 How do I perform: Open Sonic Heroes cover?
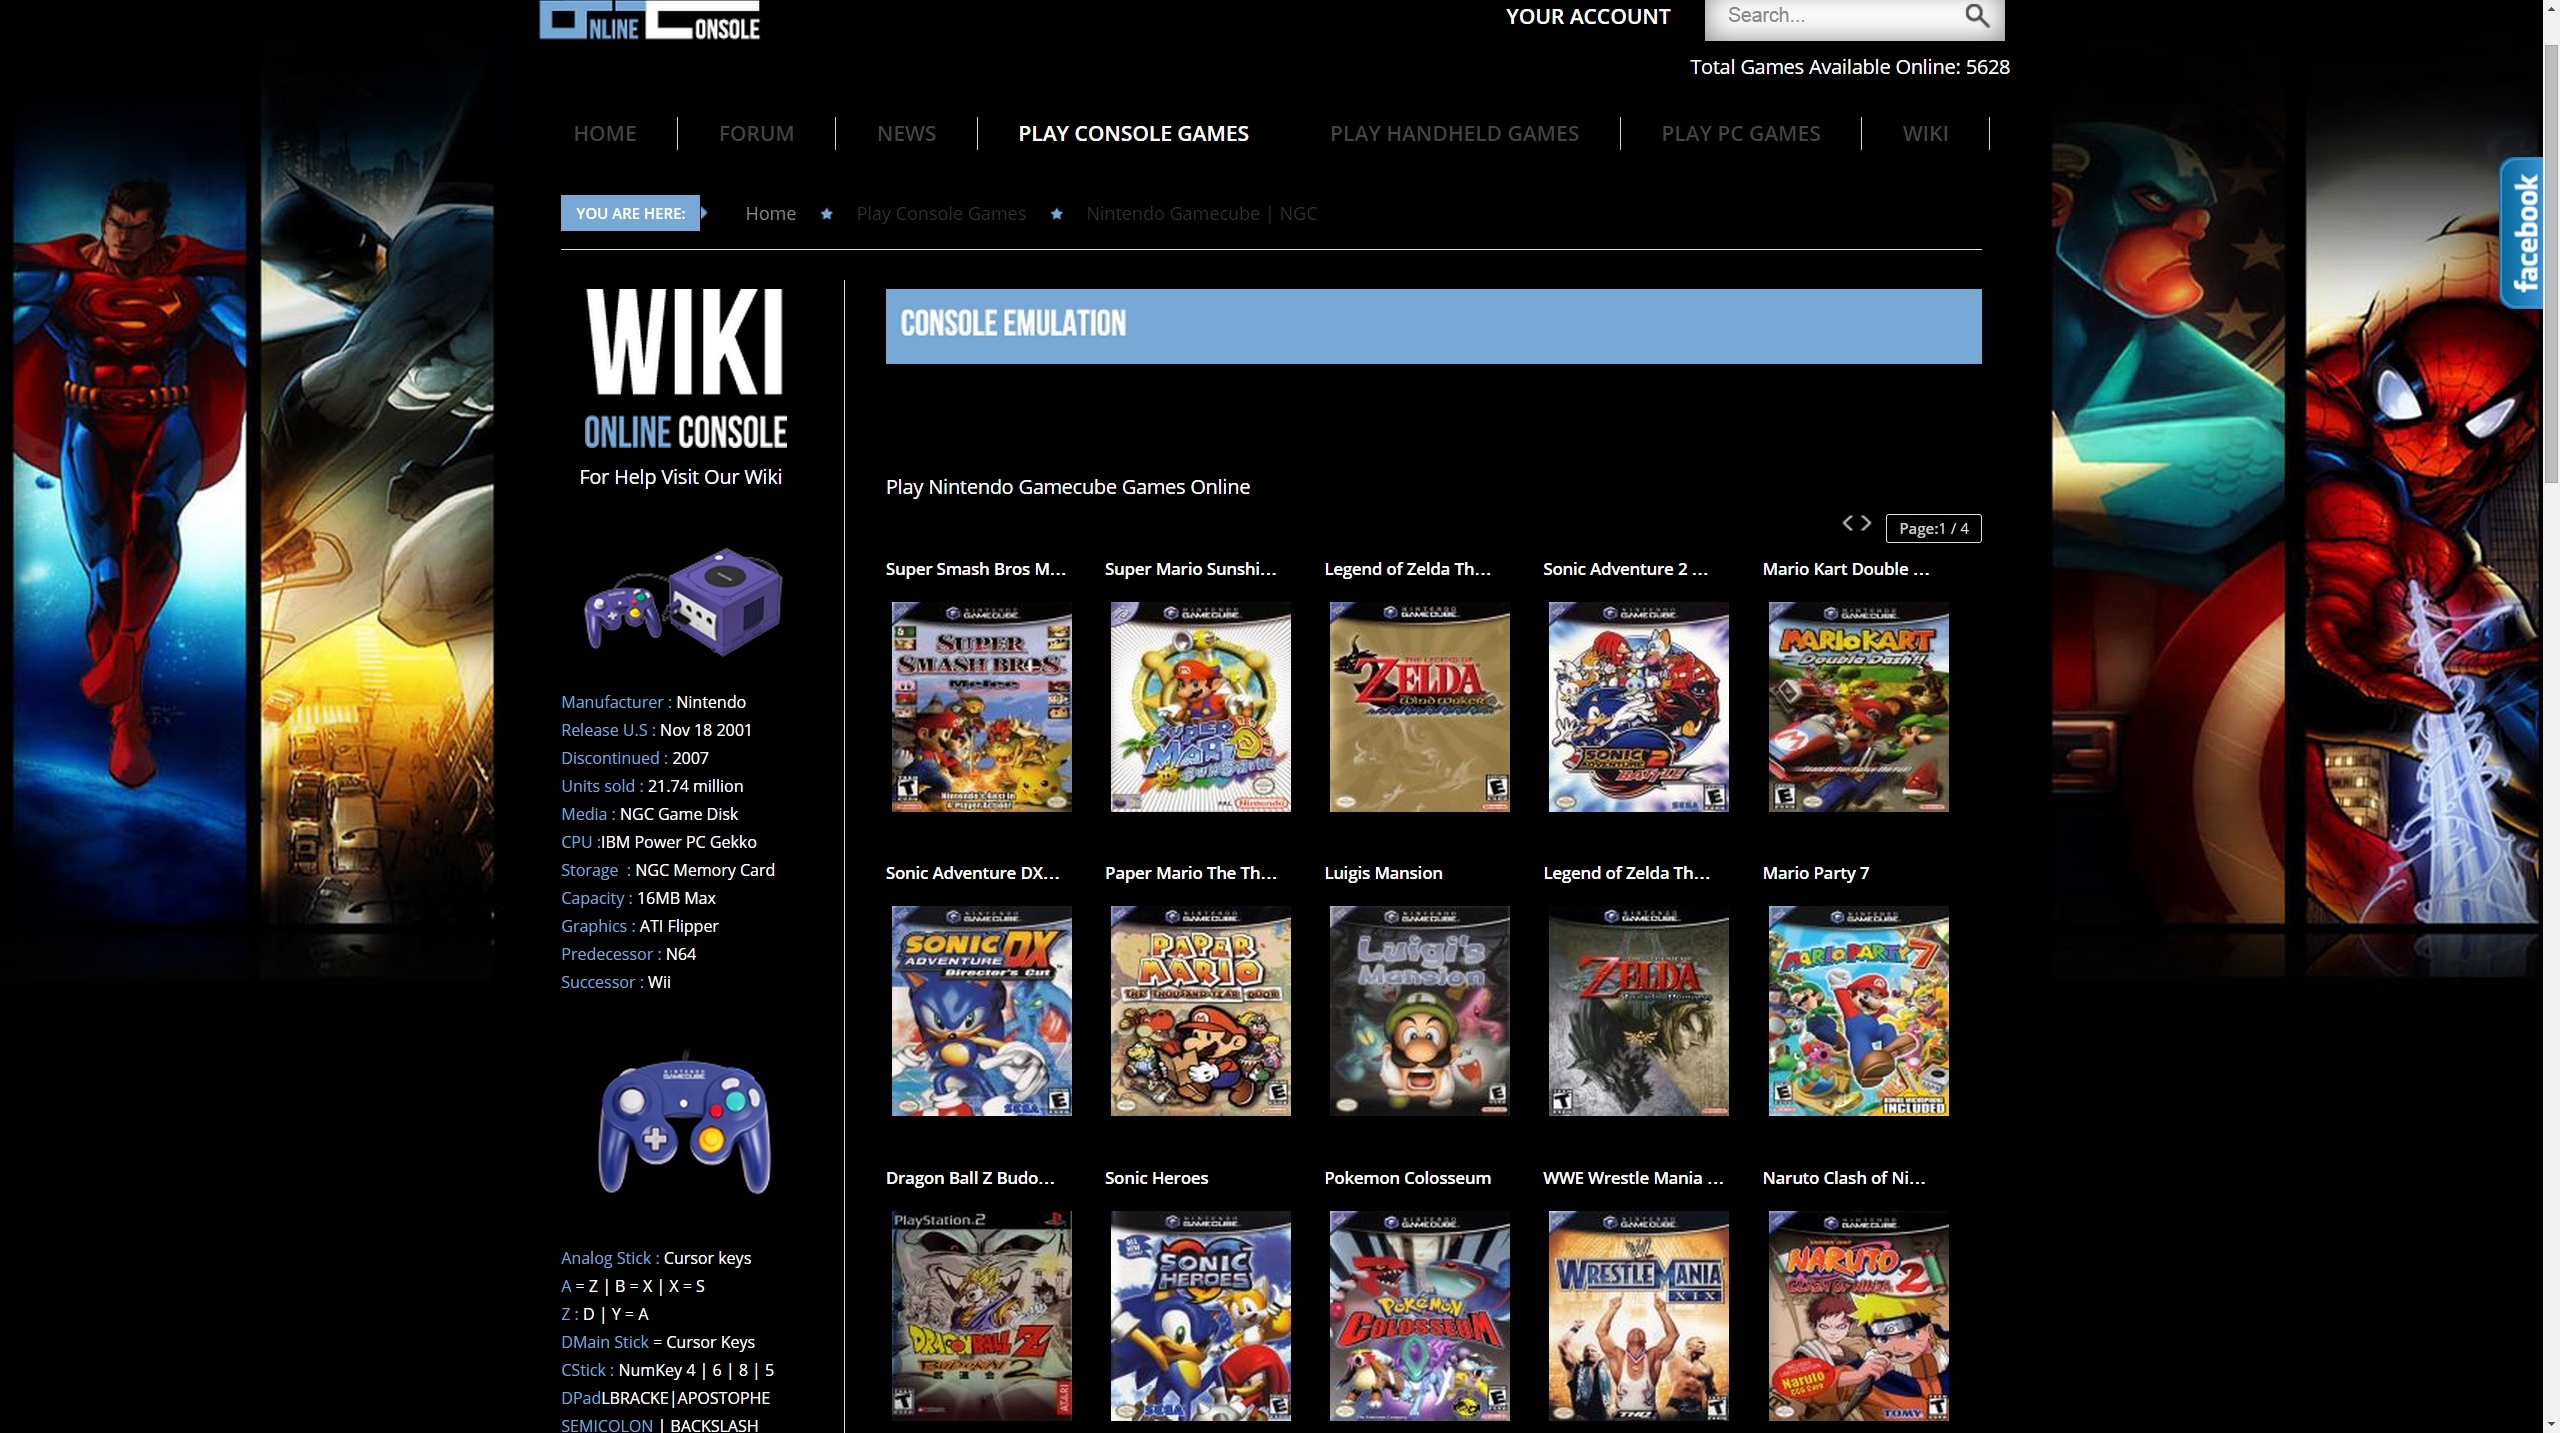(1200, 1316)
